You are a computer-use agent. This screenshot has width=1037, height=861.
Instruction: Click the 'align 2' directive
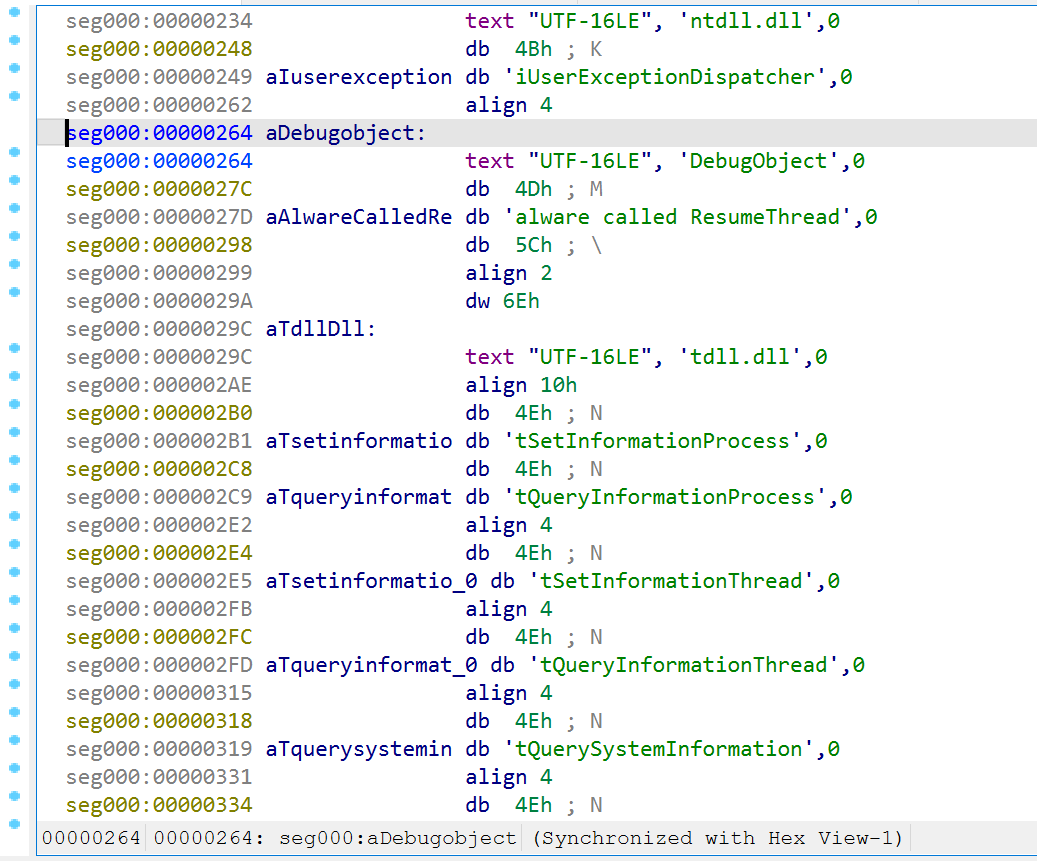(x=509, y=273)
